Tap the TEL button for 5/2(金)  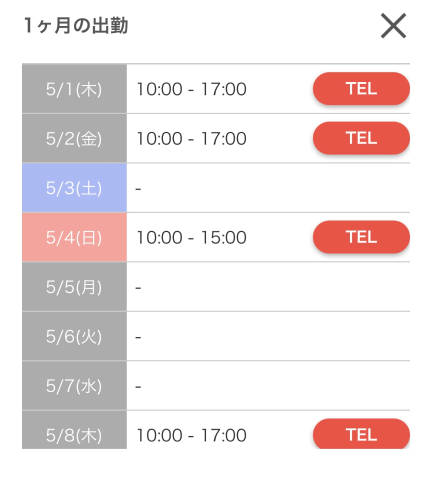(x=361, y=138)
